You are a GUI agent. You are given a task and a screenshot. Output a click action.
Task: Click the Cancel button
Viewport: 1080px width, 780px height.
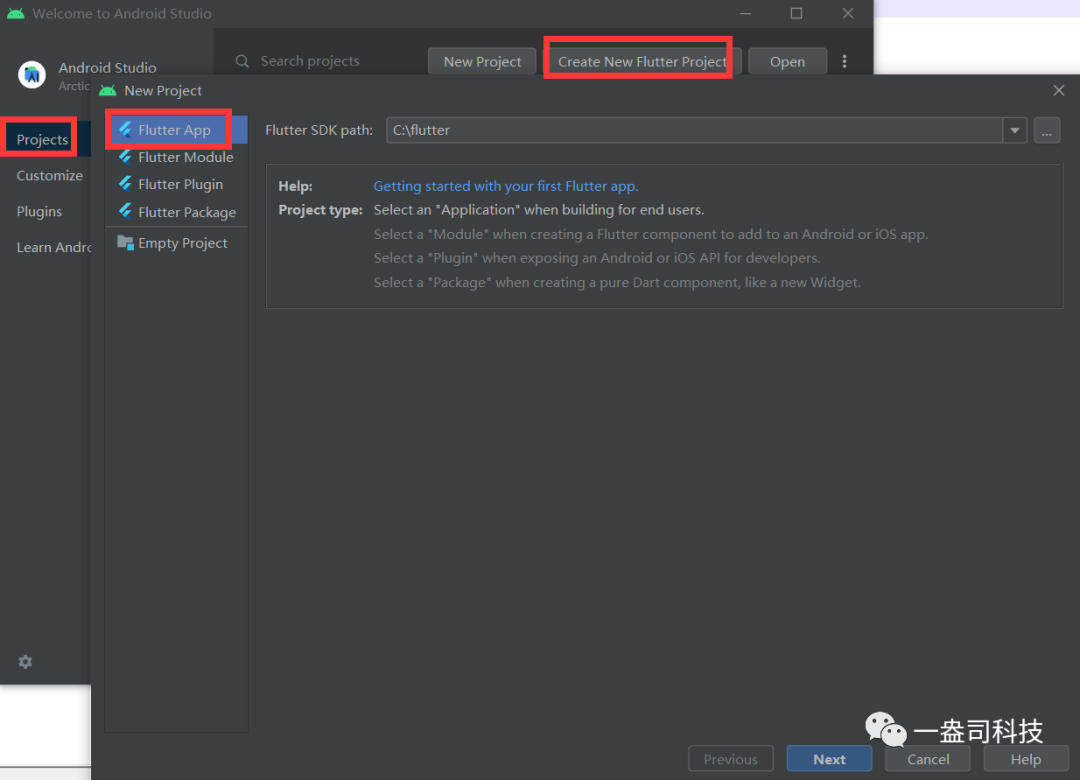928,759
